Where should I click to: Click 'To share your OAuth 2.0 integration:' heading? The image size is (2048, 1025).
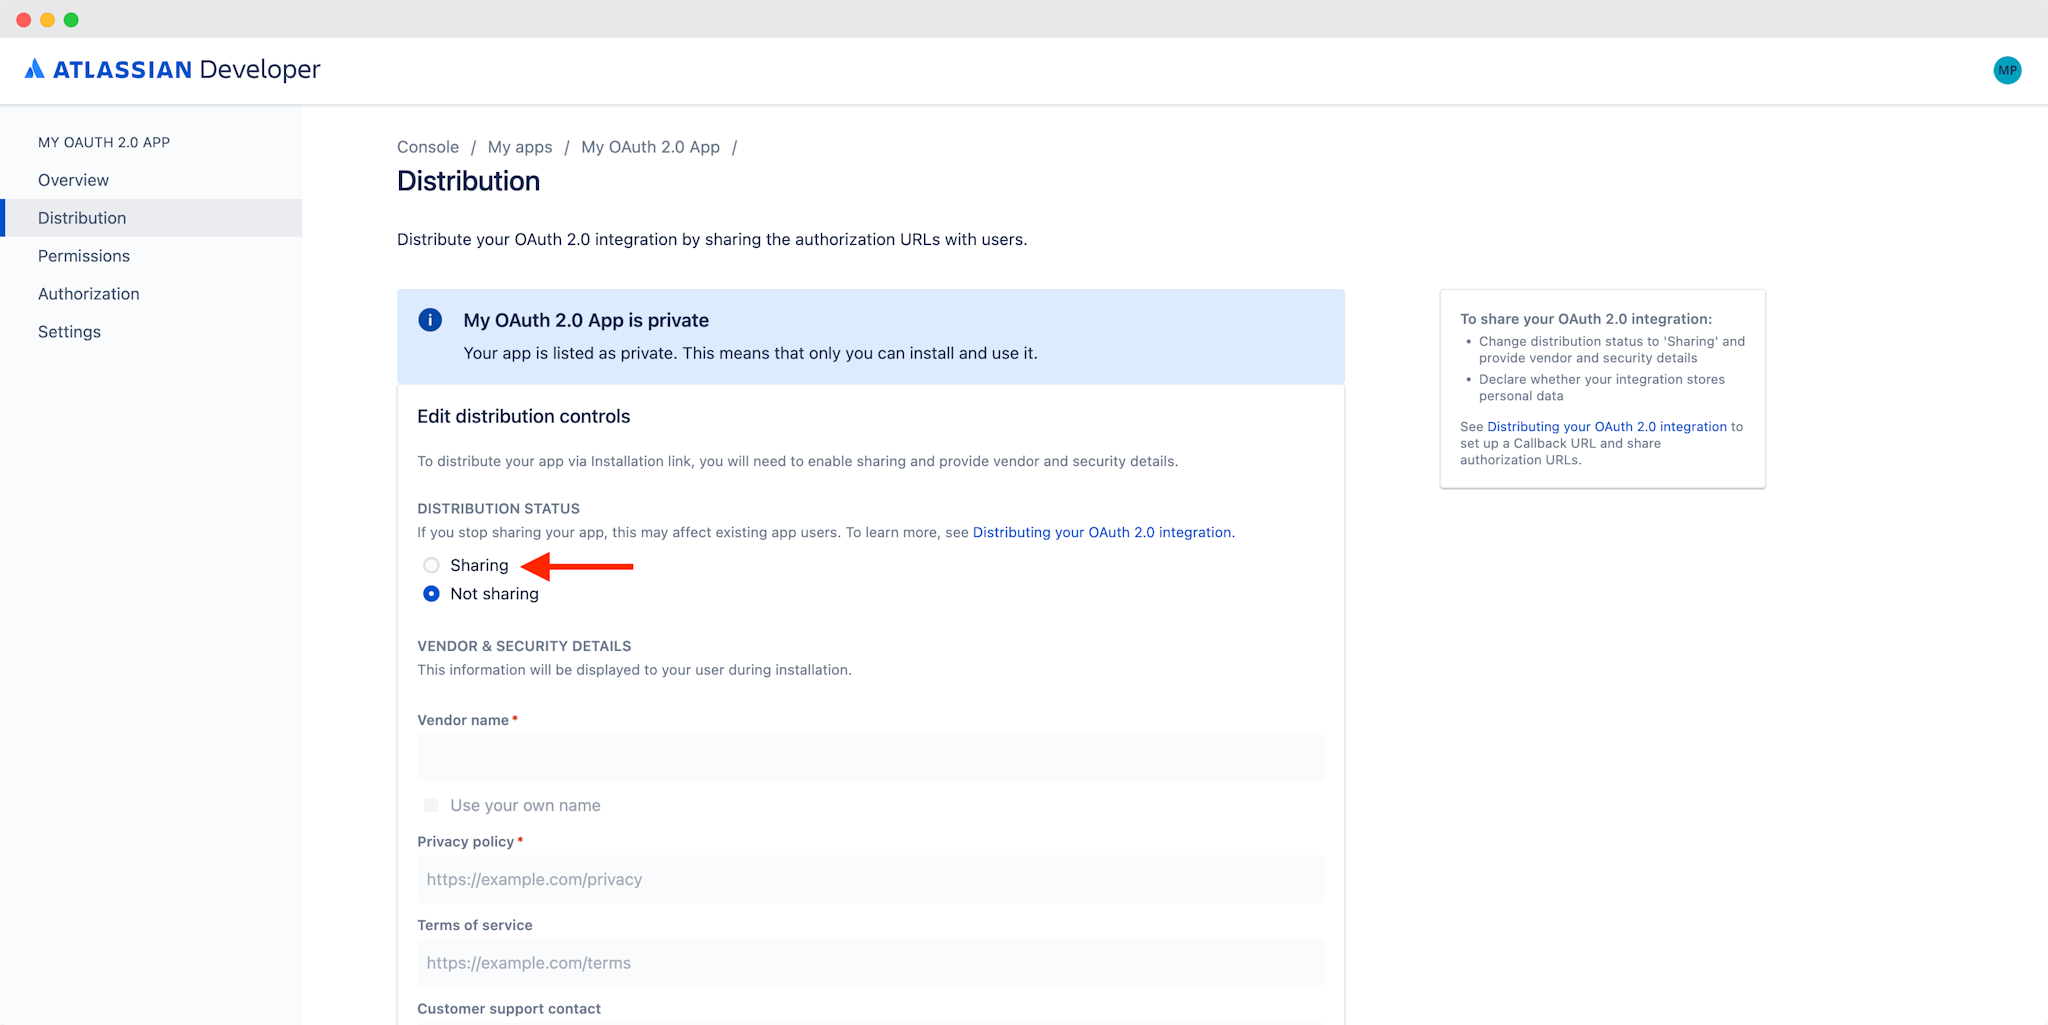1586,319
